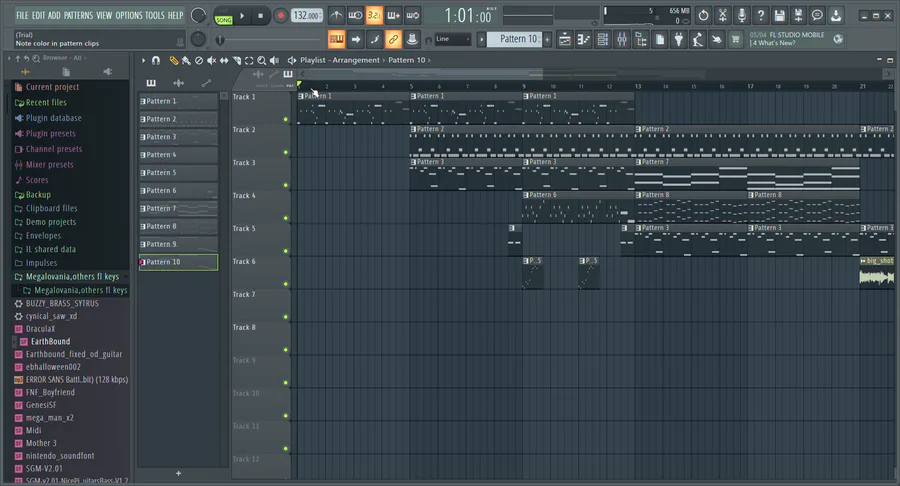Open the TOOLS menu
Screen dimensions: 900x486
click(154, 15)
